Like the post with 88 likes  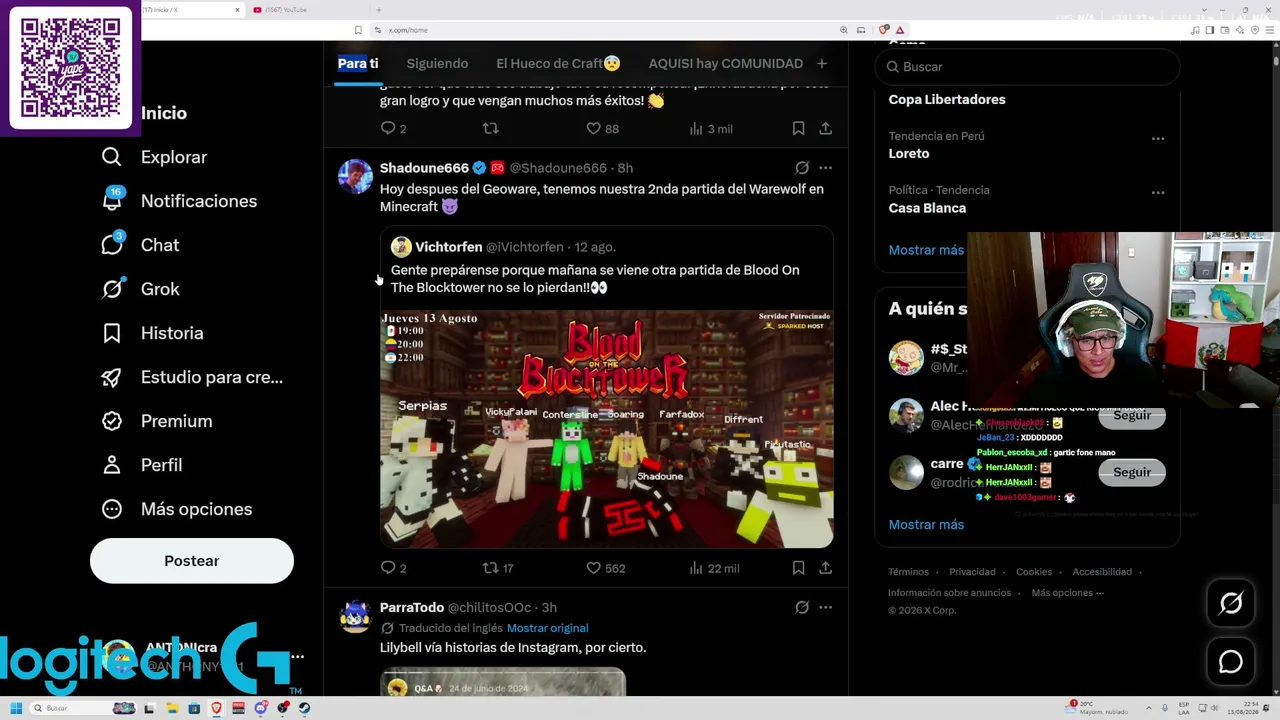coord(593,128)
